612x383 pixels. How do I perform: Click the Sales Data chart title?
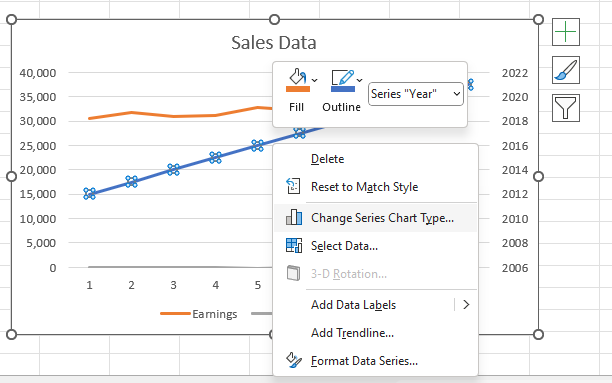click(274, 43)
